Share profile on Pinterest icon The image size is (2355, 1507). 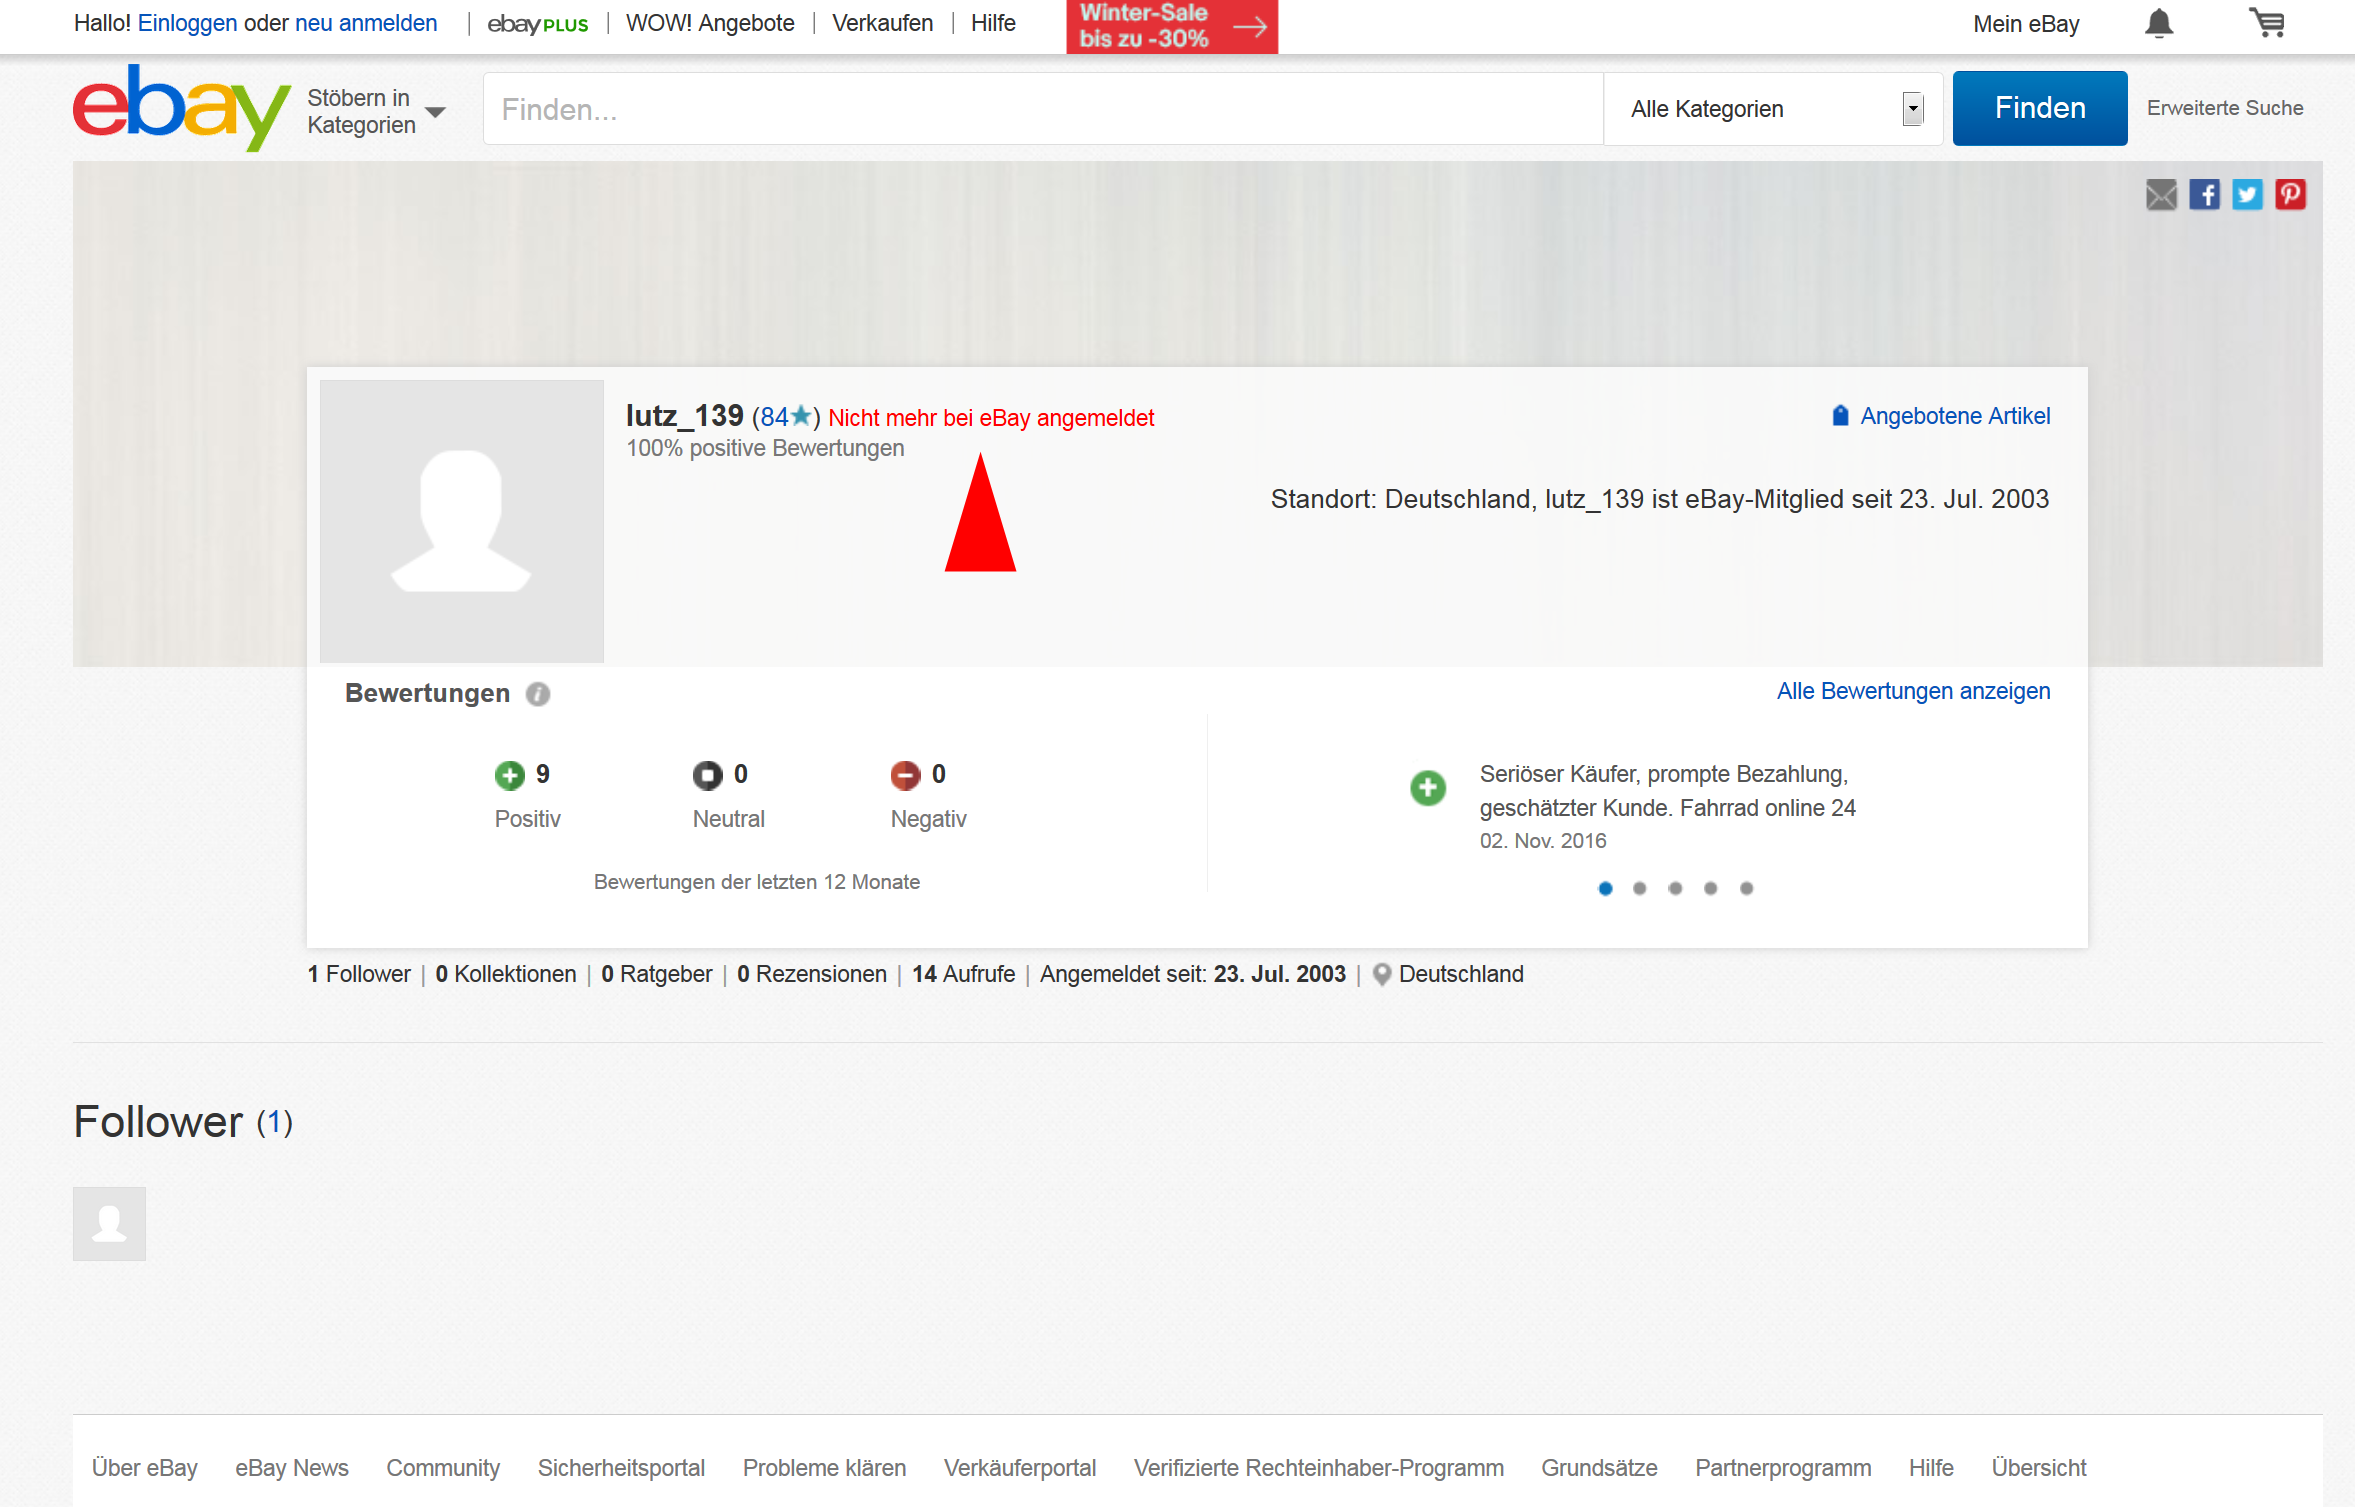tap(2290, 194)
